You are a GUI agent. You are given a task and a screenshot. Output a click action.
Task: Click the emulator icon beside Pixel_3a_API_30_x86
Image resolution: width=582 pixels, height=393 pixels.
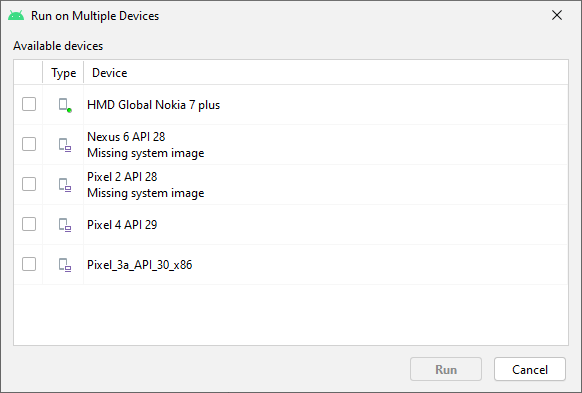[65, 265]
